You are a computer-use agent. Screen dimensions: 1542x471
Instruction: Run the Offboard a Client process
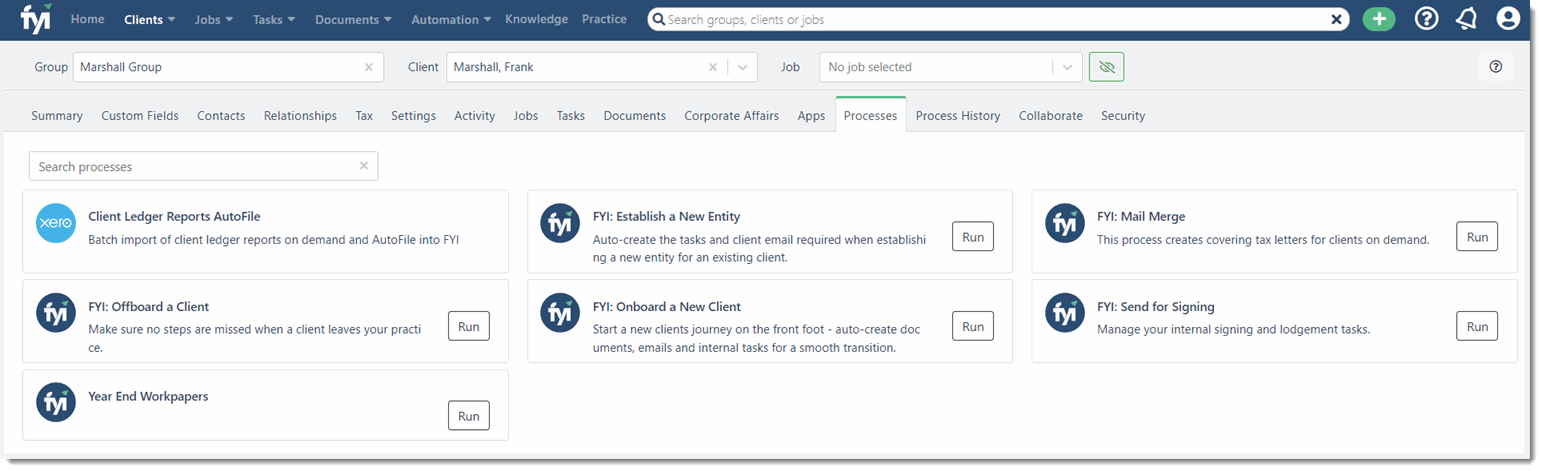click(x=469, y=326)
